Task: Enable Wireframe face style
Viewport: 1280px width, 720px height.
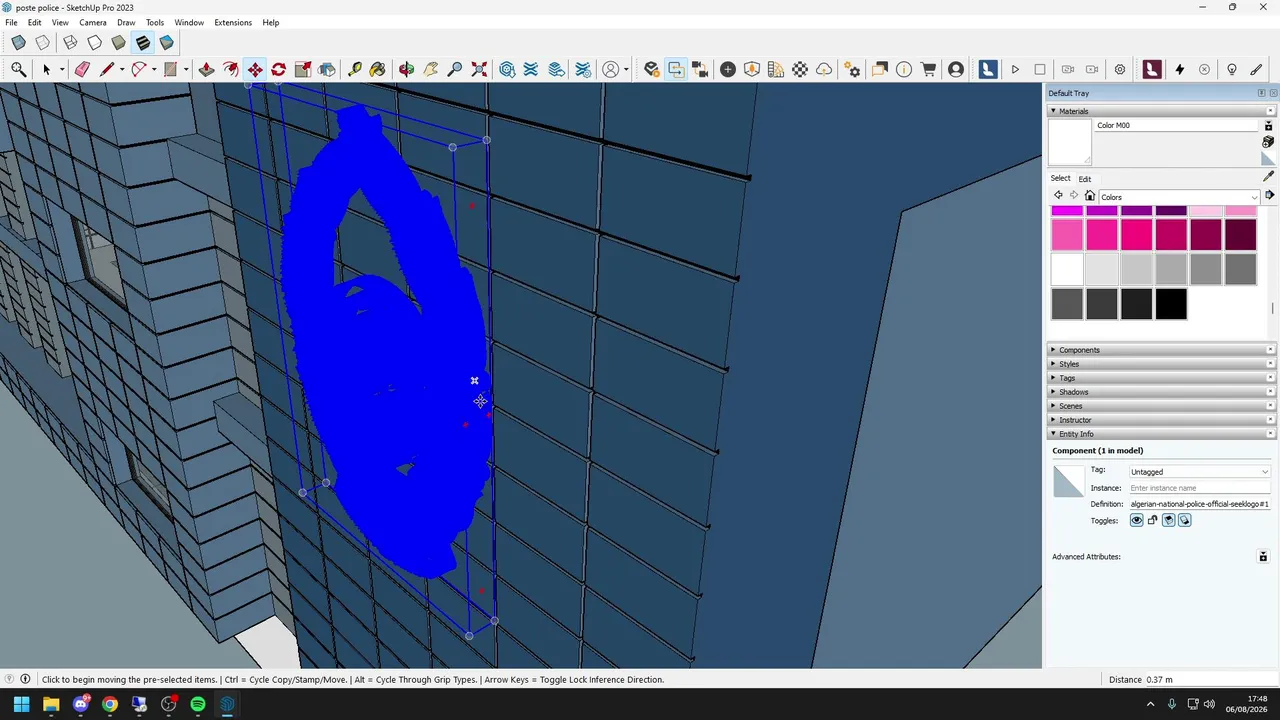Action: [x=70, y=43]
